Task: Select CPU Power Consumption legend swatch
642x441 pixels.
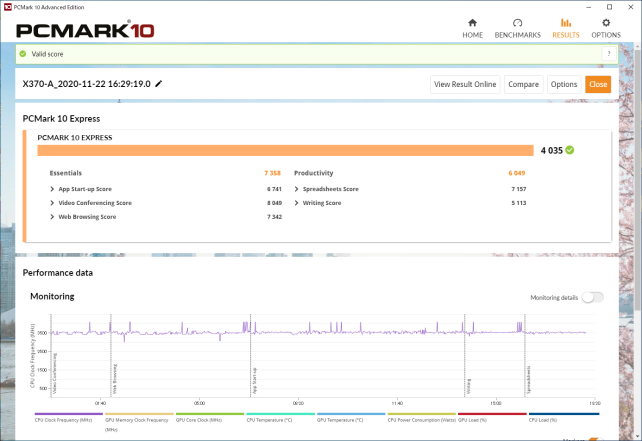Action: (x=422, y=414)
